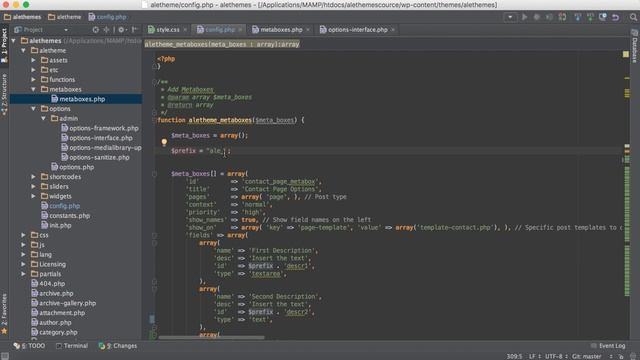Screen dimensions: 640x360
Task: Select archive-gallery.php in tree
Action: [67, 303]
